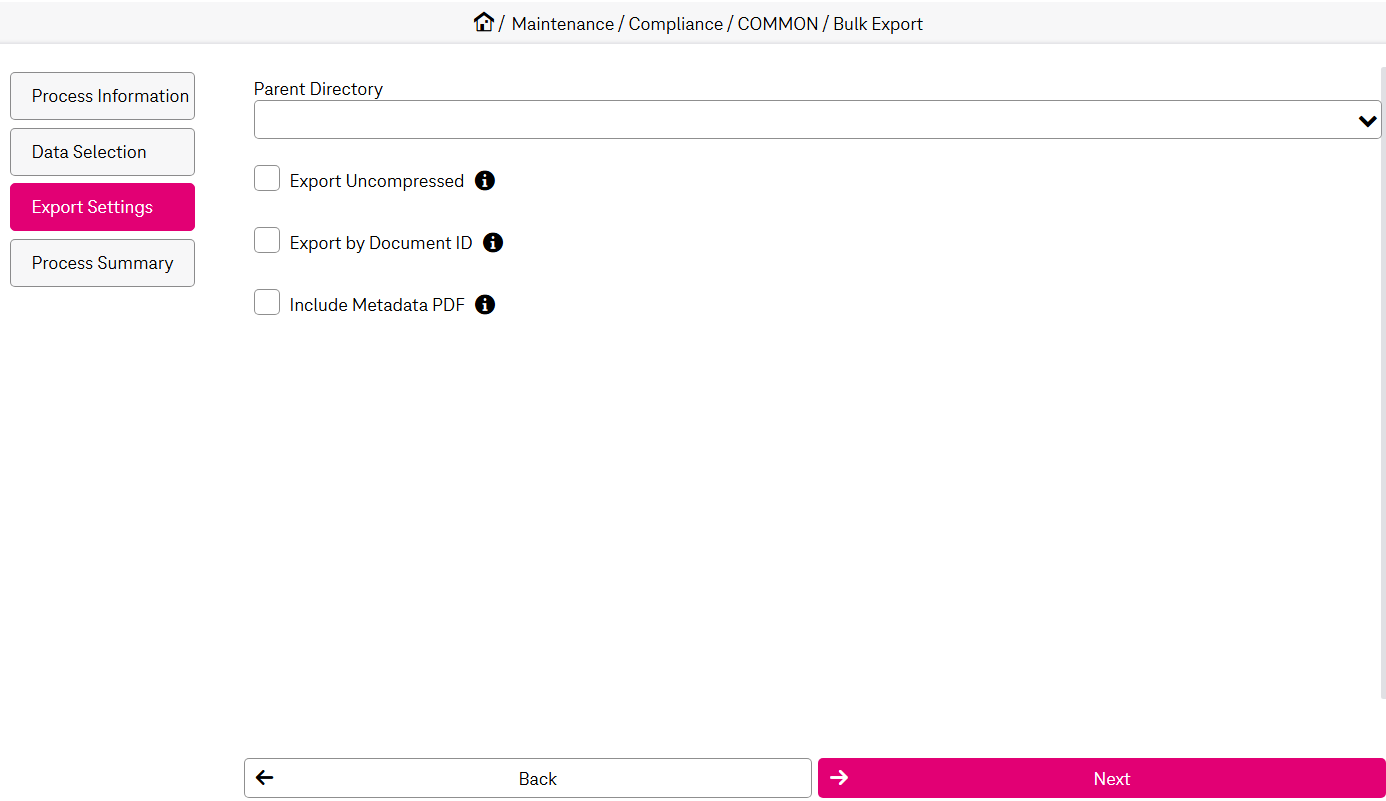This screenshot has width=1386, height=801.
Task: Check the Include Metadata PDF box
Action: click(267, 303)
